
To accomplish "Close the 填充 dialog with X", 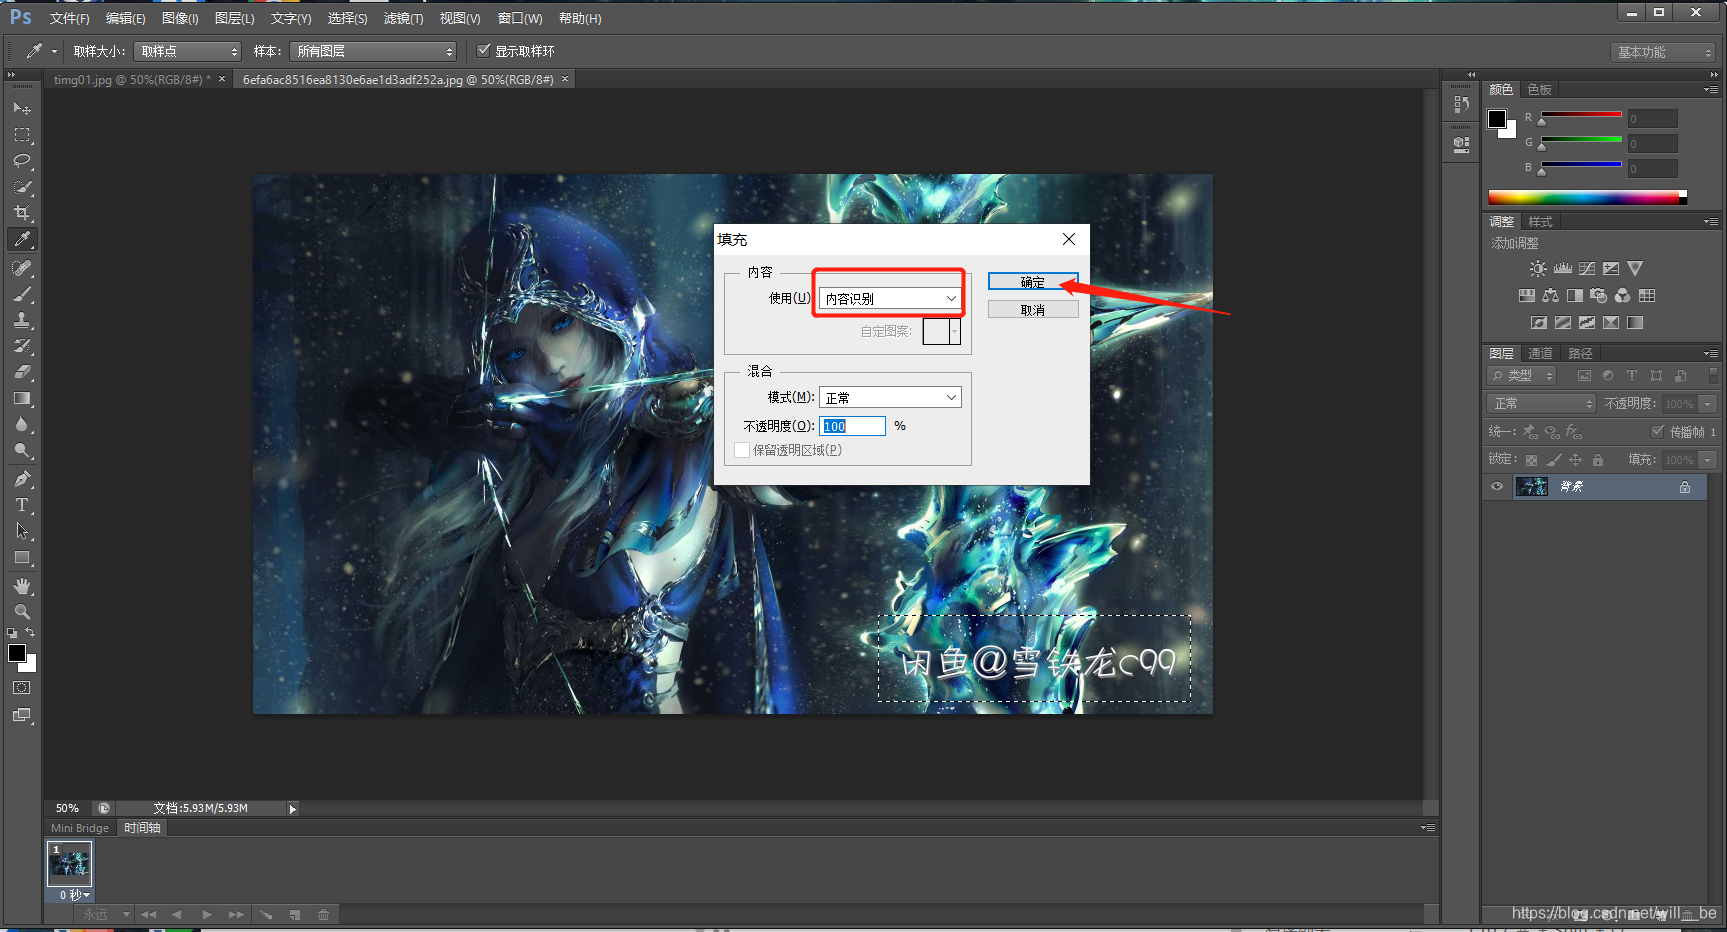I will 1069,239.
